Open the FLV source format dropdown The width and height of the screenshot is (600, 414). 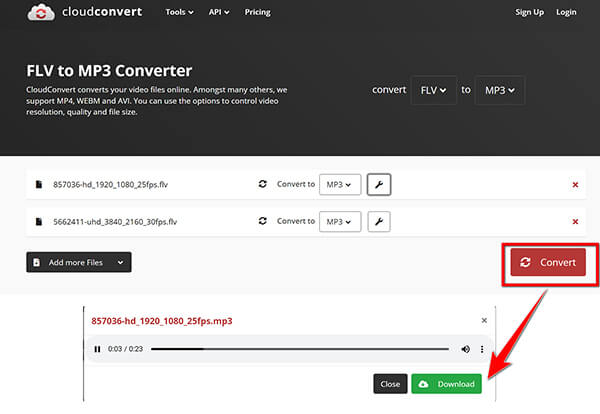[433, 90]
